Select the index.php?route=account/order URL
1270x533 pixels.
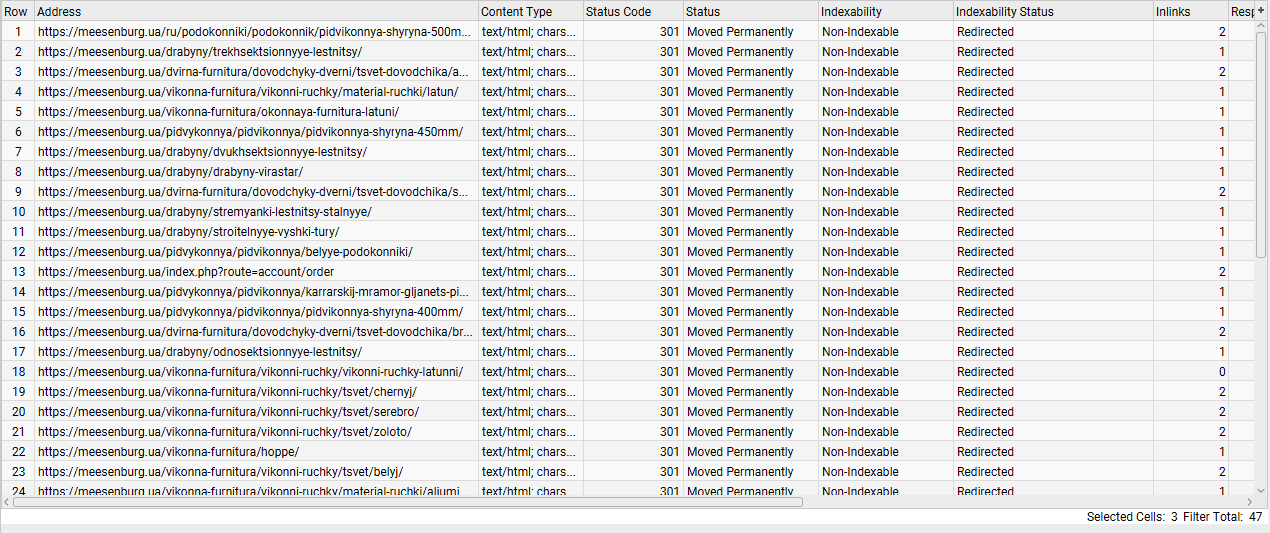(186, 272)
